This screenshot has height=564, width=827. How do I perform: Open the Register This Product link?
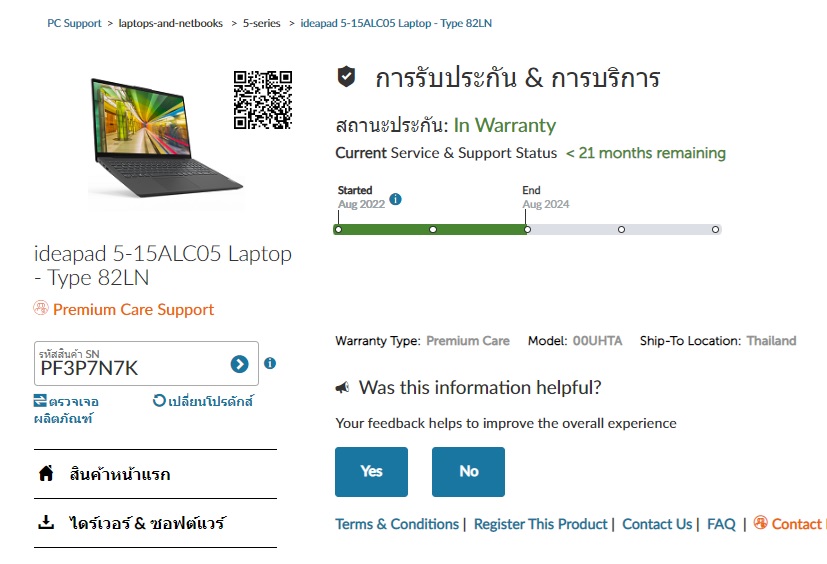pyautogui.click(x=541, y=524)
